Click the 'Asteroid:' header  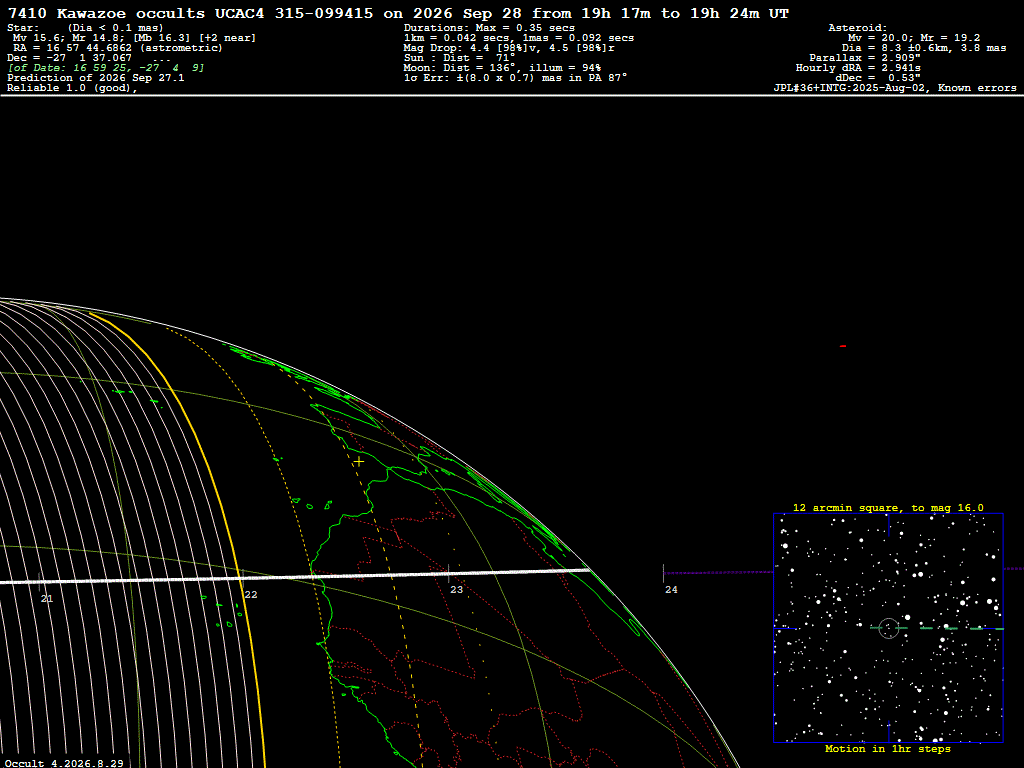tap(857, 28)
